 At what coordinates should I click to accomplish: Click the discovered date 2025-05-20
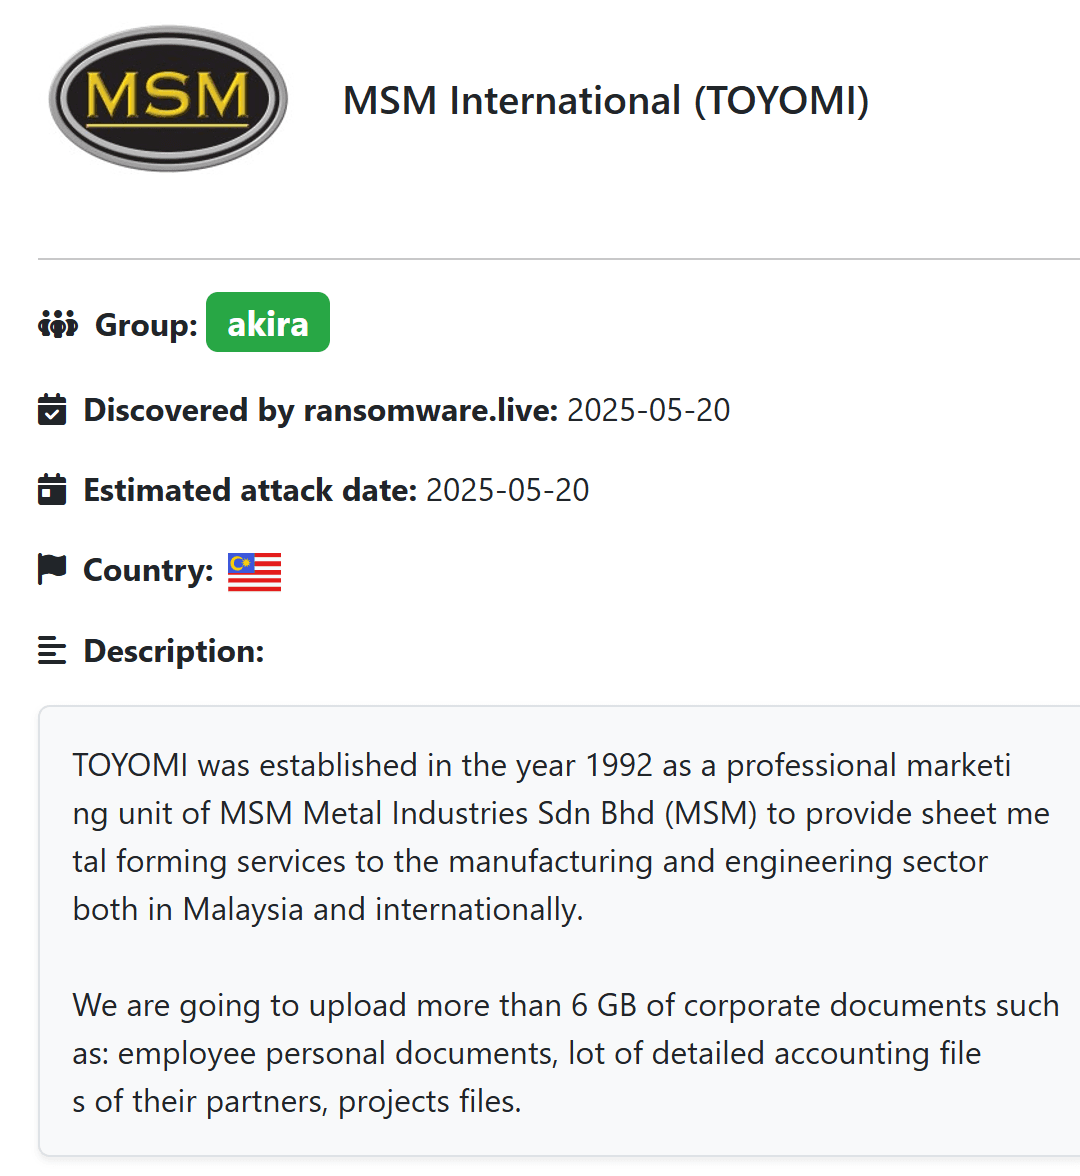click(648, 410)
